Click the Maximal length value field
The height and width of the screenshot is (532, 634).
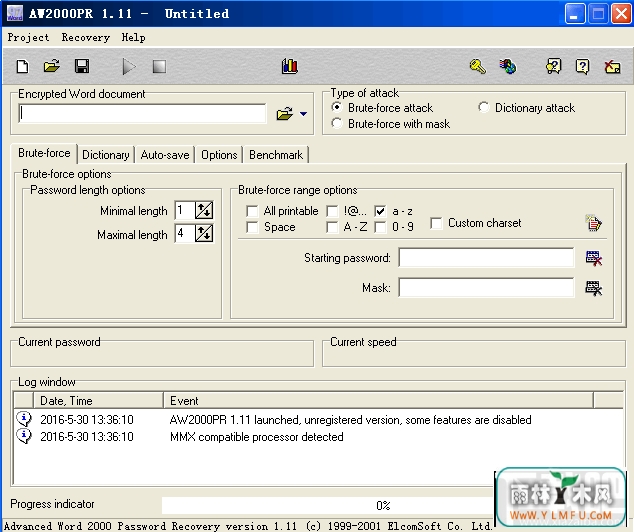(184, 233)
